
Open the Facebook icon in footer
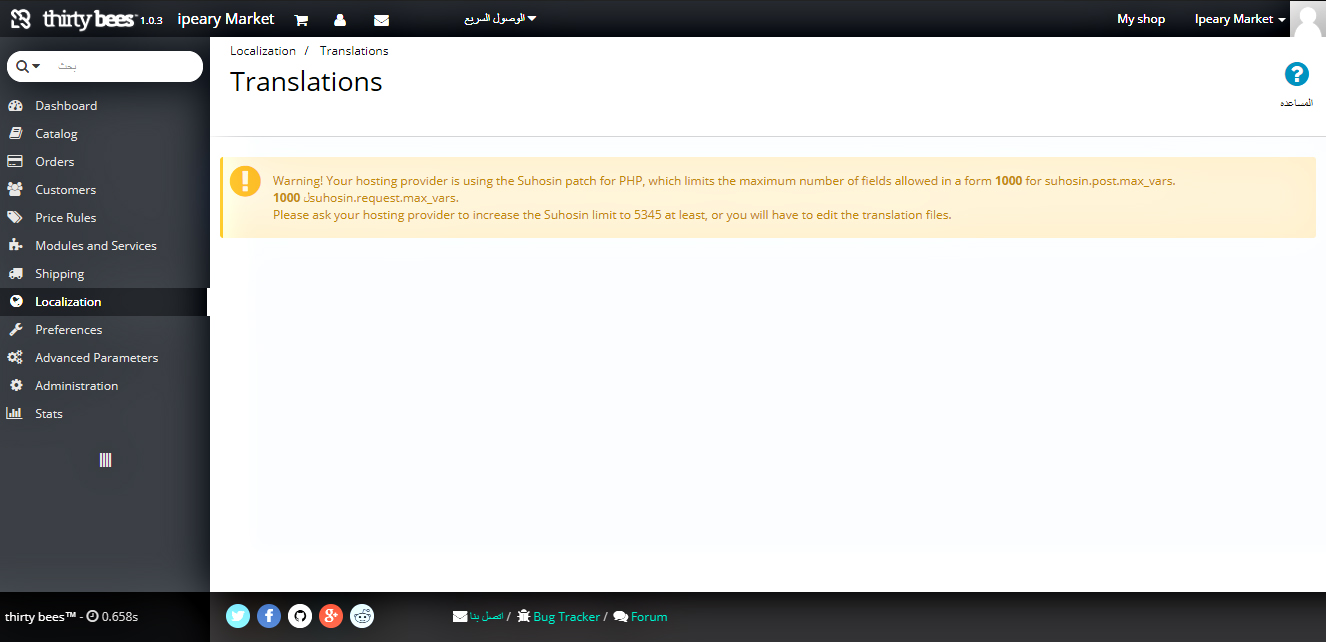pos(269,616)
